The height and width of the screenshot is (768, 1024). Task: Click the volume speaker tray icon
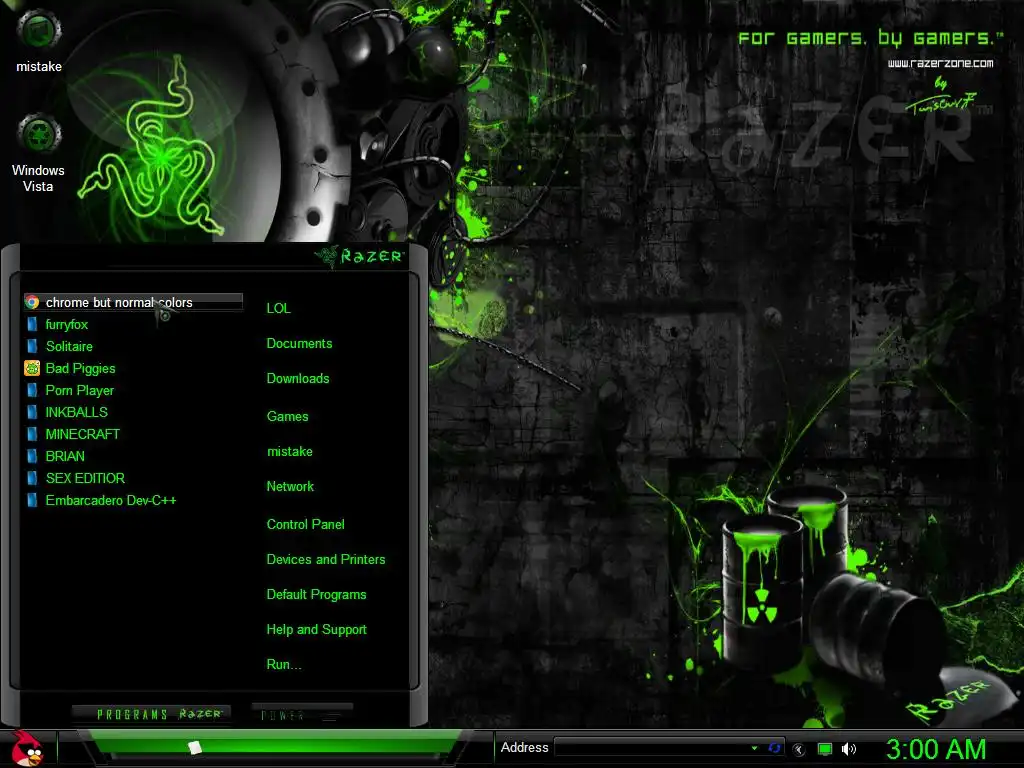[x=848, y=749]
